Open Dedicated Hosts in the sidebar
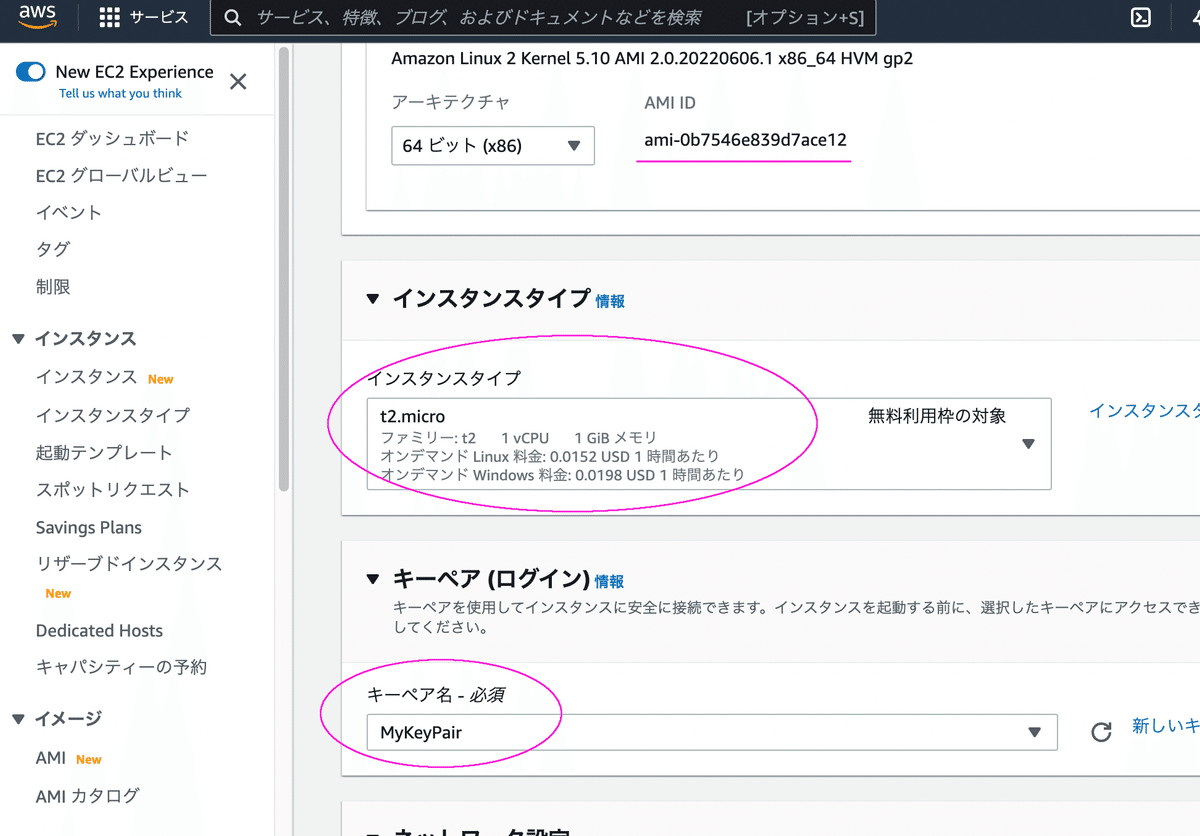1200x836 pixels. pyautogui.click(x=99, y=630)
